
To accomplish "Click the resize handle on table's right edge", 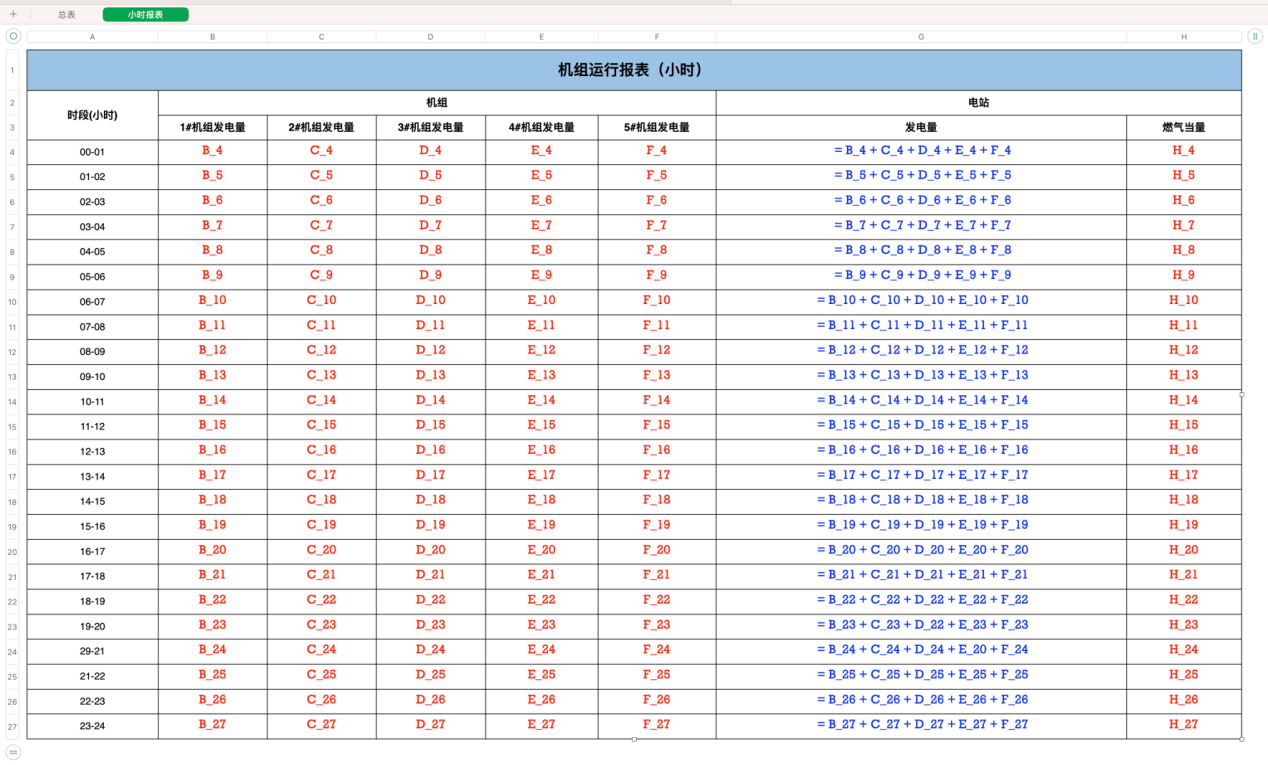I will tap(1242, 394).
